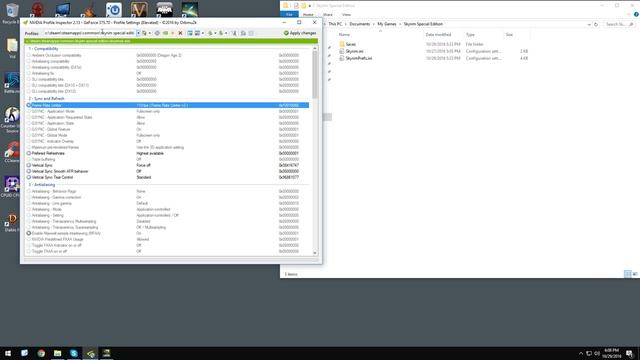Viewport: 640px width, 360px height.
Task: Open the Home tab in File Explorer
Action: [x=308, y=15]
